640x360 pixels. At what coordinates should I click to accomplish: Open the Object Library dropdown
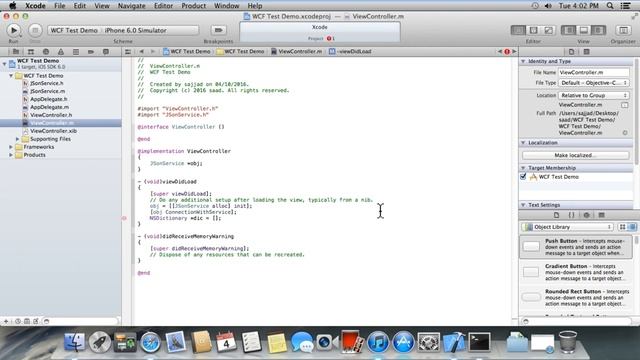[x=567, y=227]
